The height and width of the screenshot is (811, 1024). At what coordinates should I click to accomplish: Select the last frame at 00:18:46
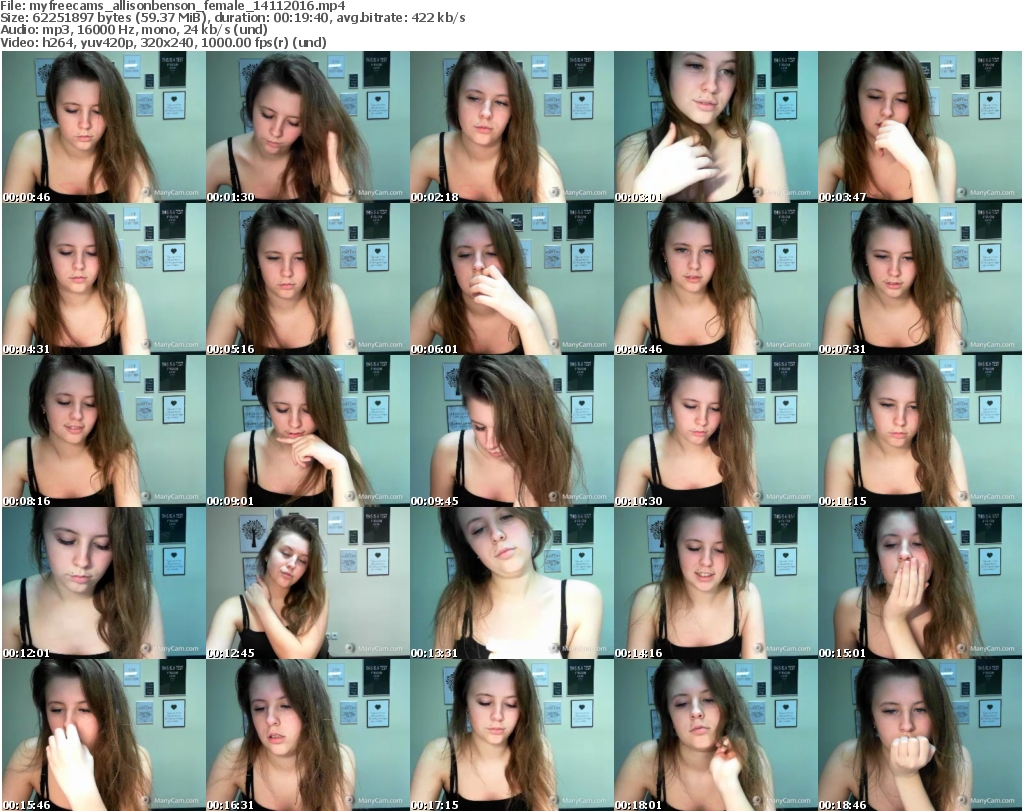[919, 735]
